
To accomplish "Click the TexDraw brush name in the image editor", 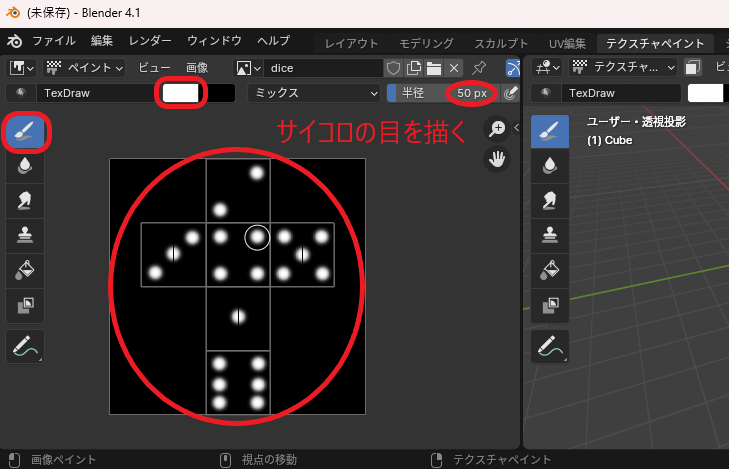I will pos(95,93).
